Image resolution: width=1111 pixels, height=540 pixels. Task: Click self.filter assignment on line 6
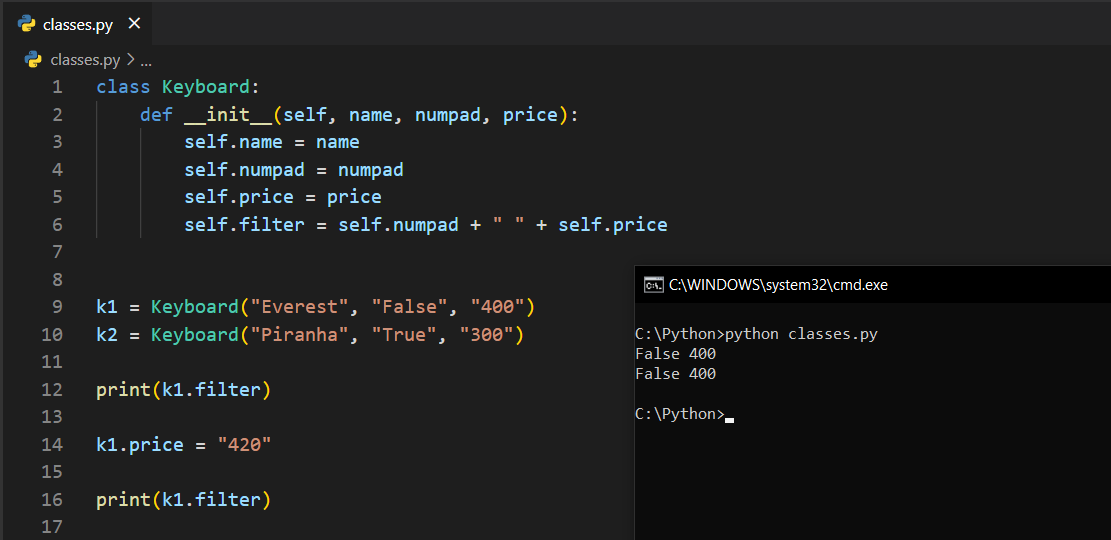pos(244,224)
